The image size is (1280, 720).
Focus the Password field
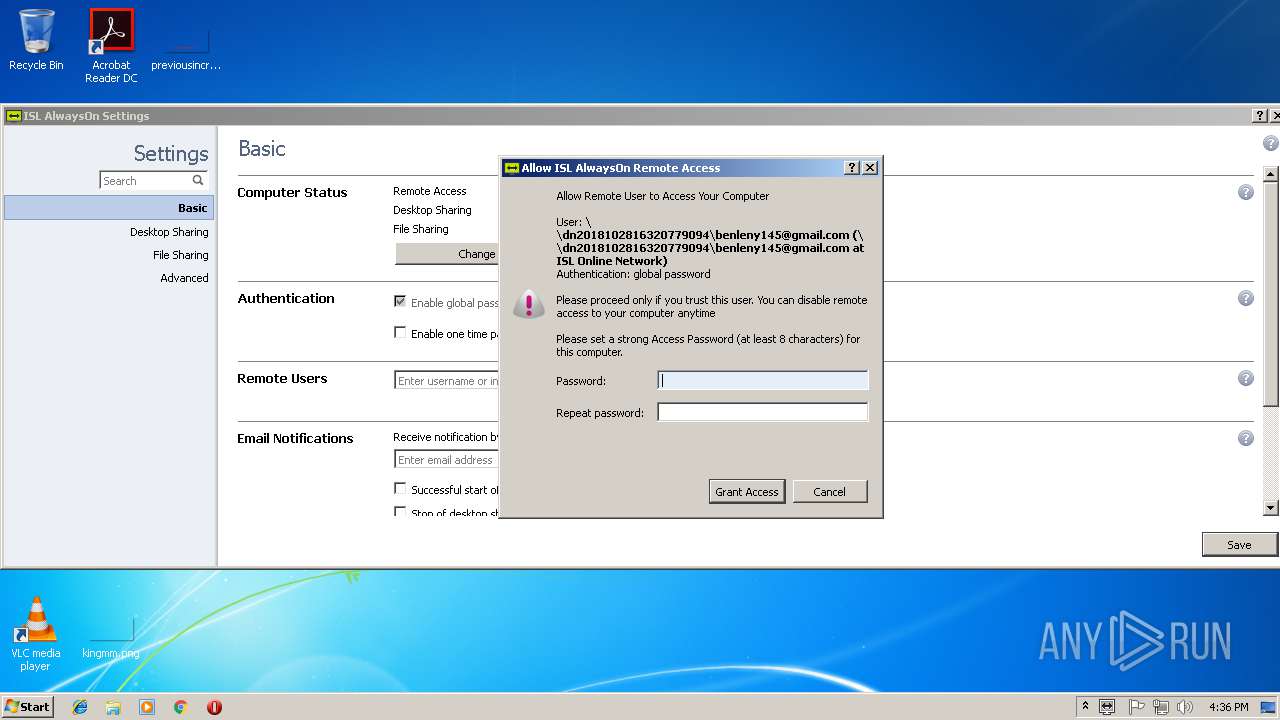[763, 380]
